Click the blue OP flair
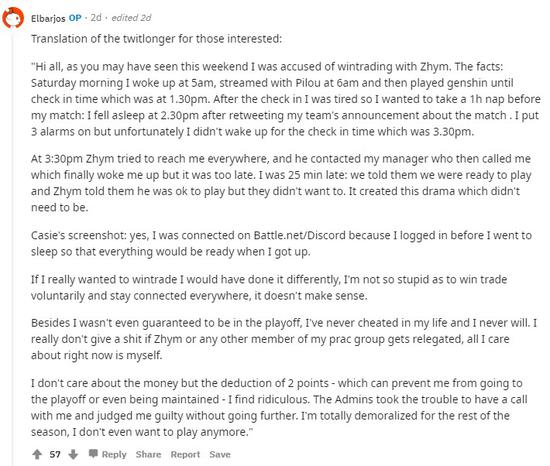This screenshot has height=466, width=550. [75, 18]
